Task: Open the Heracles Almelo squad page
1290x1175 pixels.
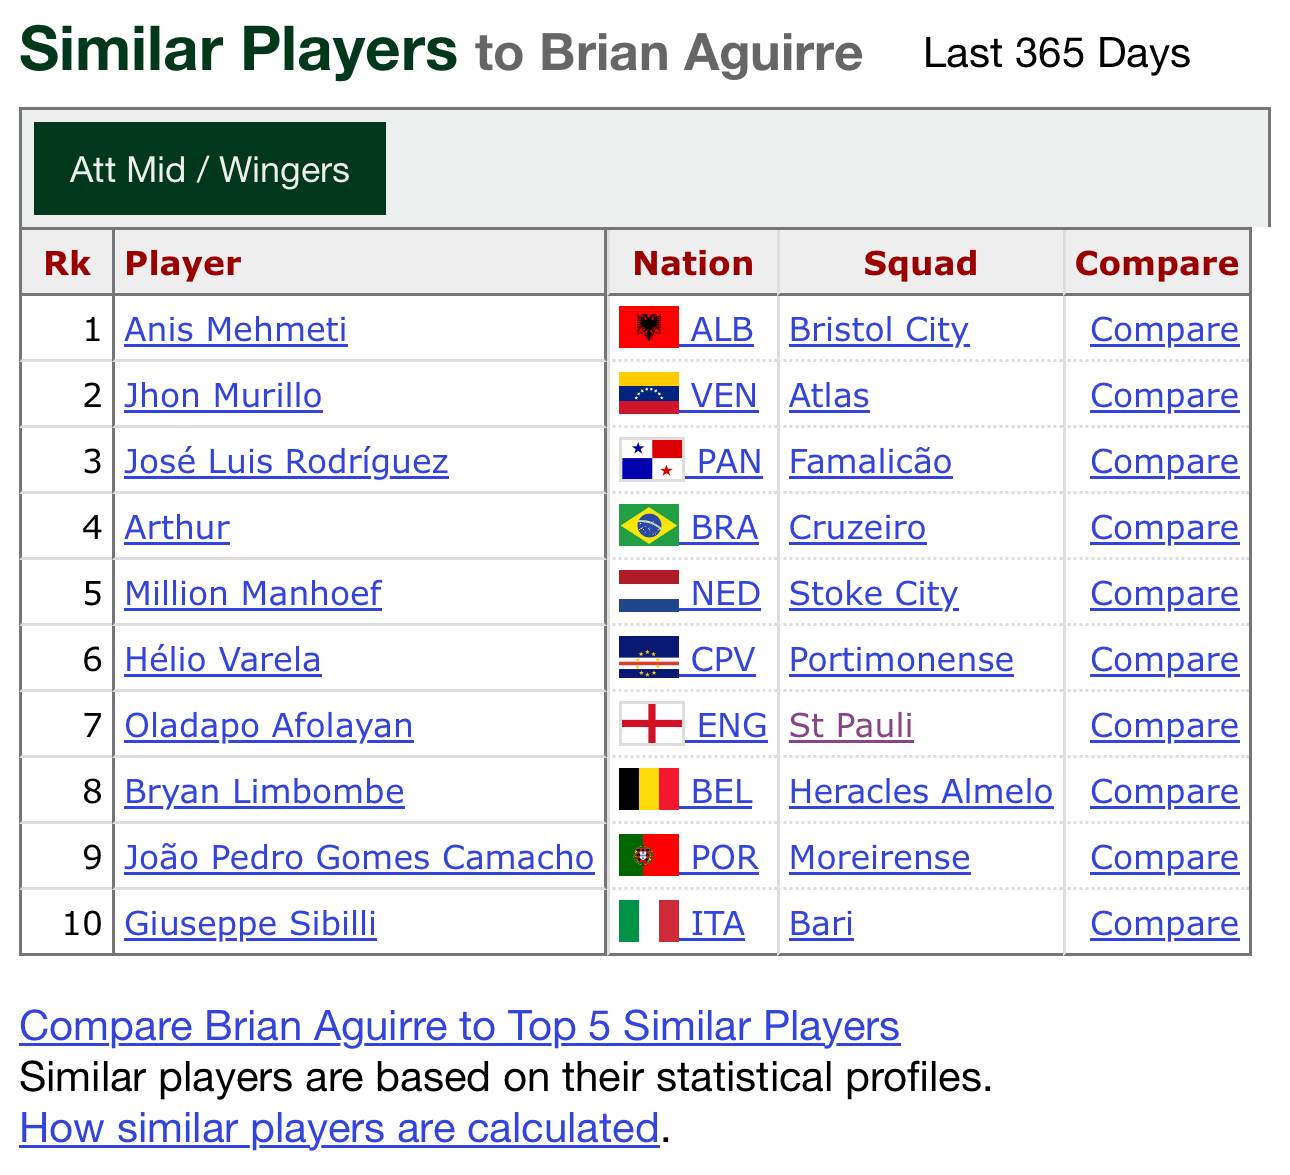Action: pos(921,791)
